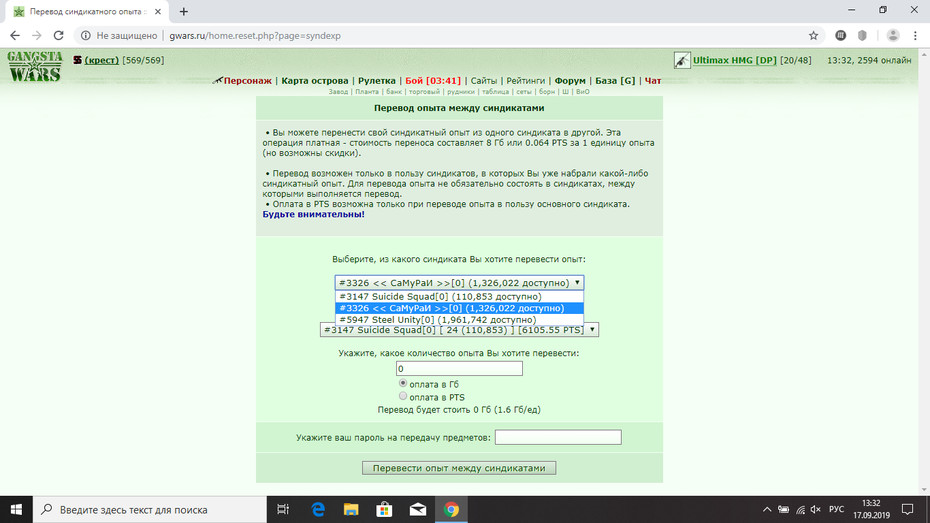Click Ultimax HMG [DP] weapon link

click(x=734, y=60)
